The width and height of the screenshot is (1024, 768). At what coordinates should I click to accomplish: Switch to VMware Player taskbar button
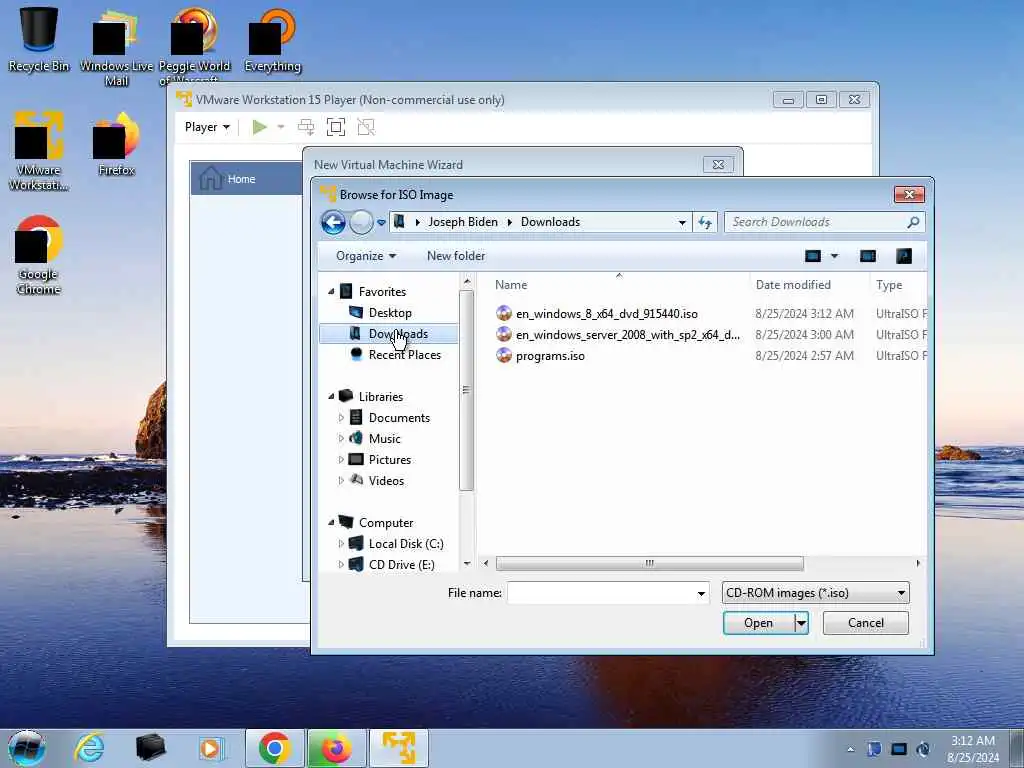point(399,748)
